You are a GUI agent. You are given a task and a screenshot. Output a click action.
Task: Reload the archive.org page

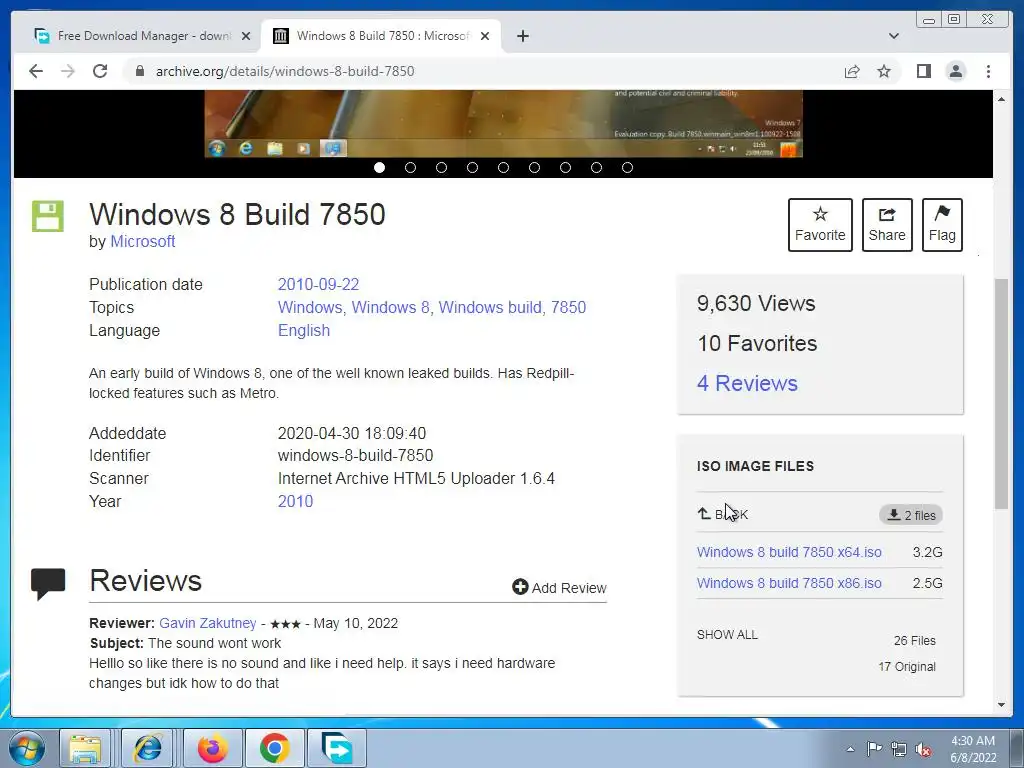point(100,71)
